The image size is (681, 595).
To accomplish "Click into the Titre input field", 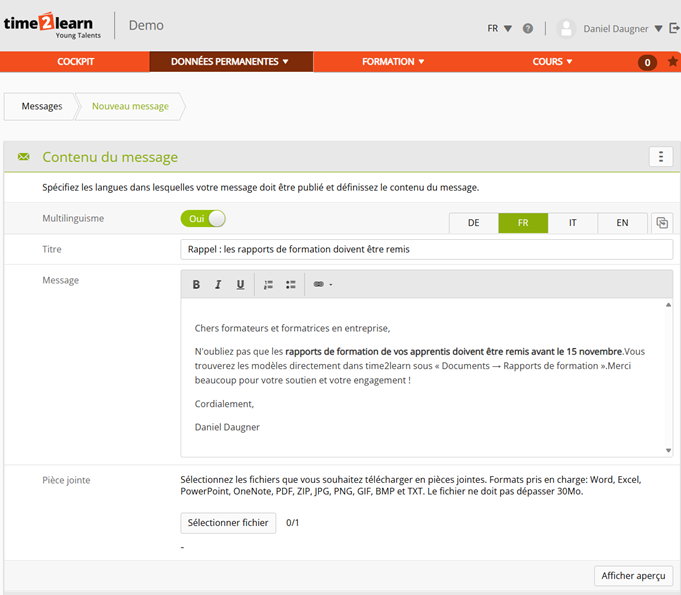I will pos(426,249).
